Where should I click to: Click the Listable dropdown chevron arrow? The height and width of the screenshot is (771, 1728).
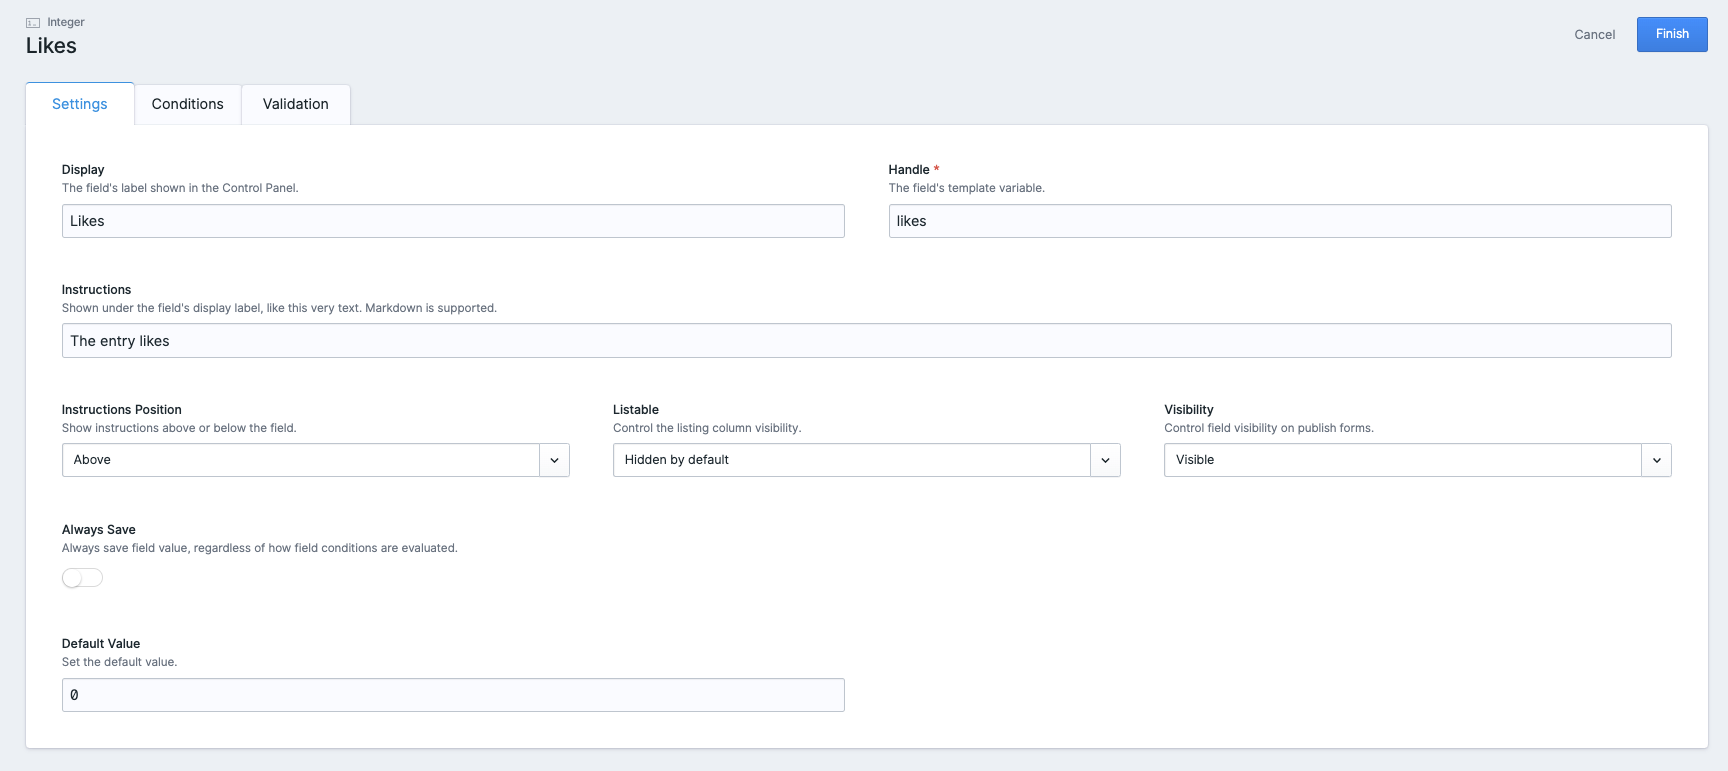coord(1105,460)
